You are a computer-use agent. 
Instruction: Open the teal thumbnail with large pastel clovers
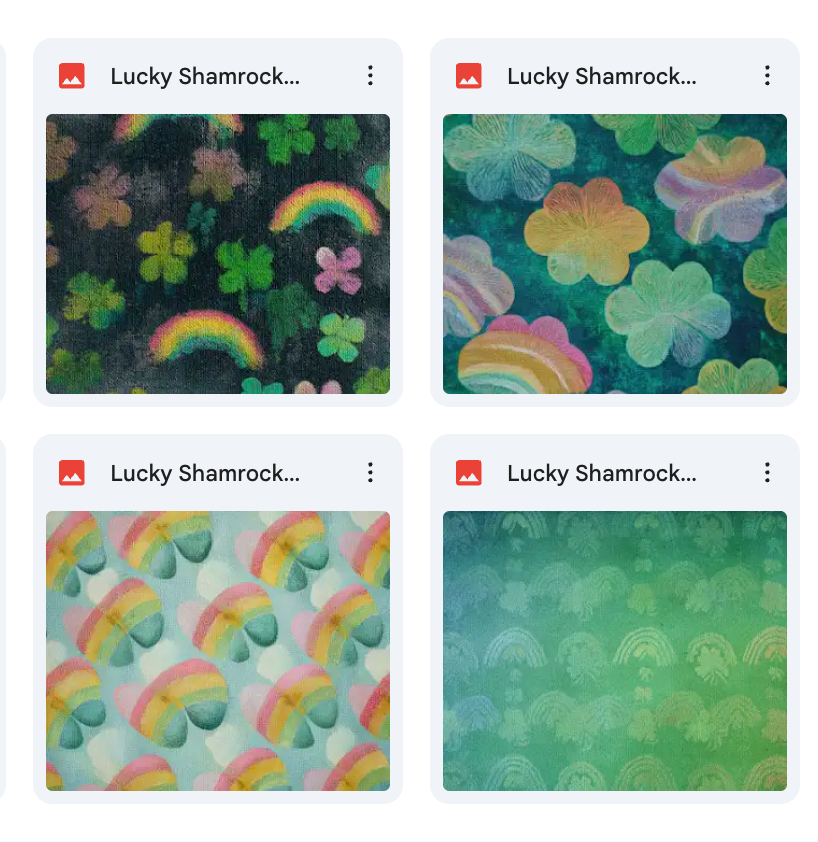coord(615,253)
